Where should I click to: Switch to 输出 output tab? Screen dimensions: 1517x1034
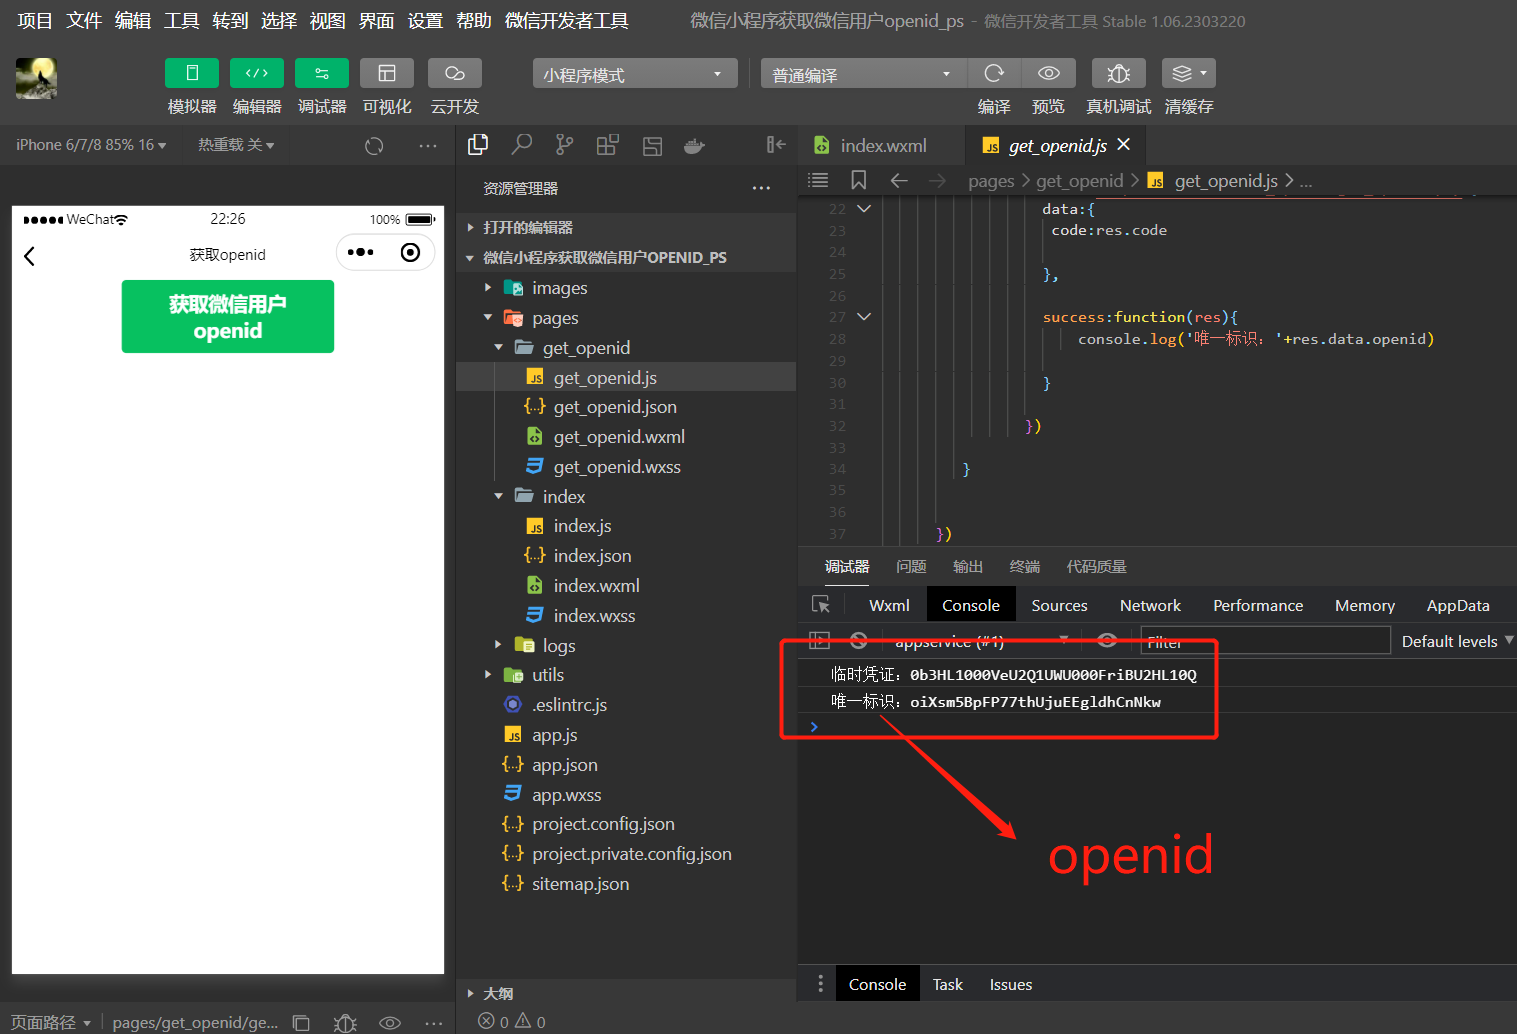pyautogui.click(x=967, y=567)
